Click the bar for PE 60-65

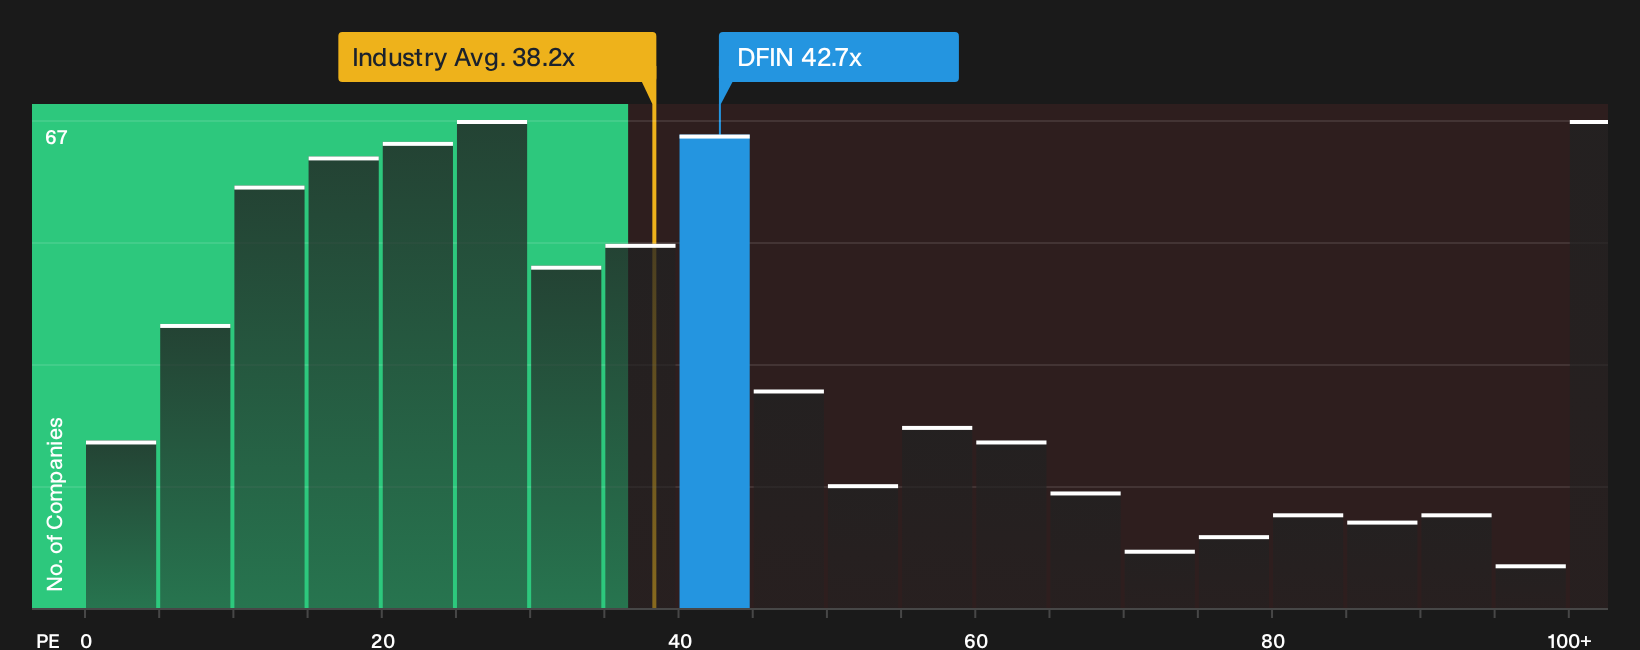click(x=1011, y=524)
